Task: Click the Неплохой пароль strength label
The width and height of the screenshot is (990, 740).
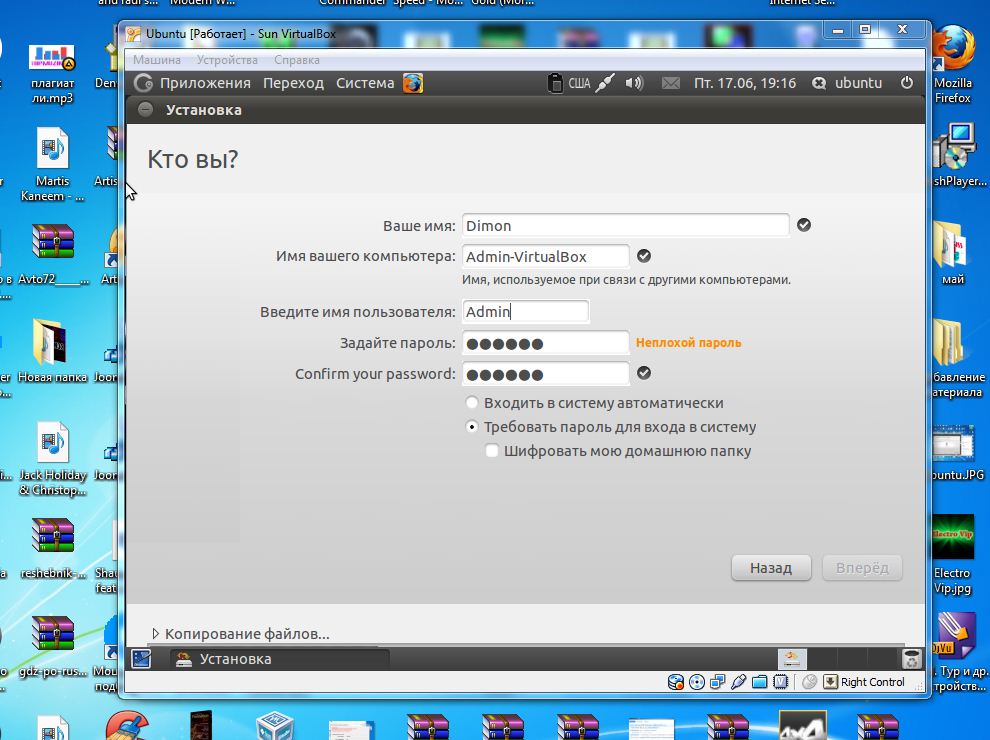Action: (688, 343)
